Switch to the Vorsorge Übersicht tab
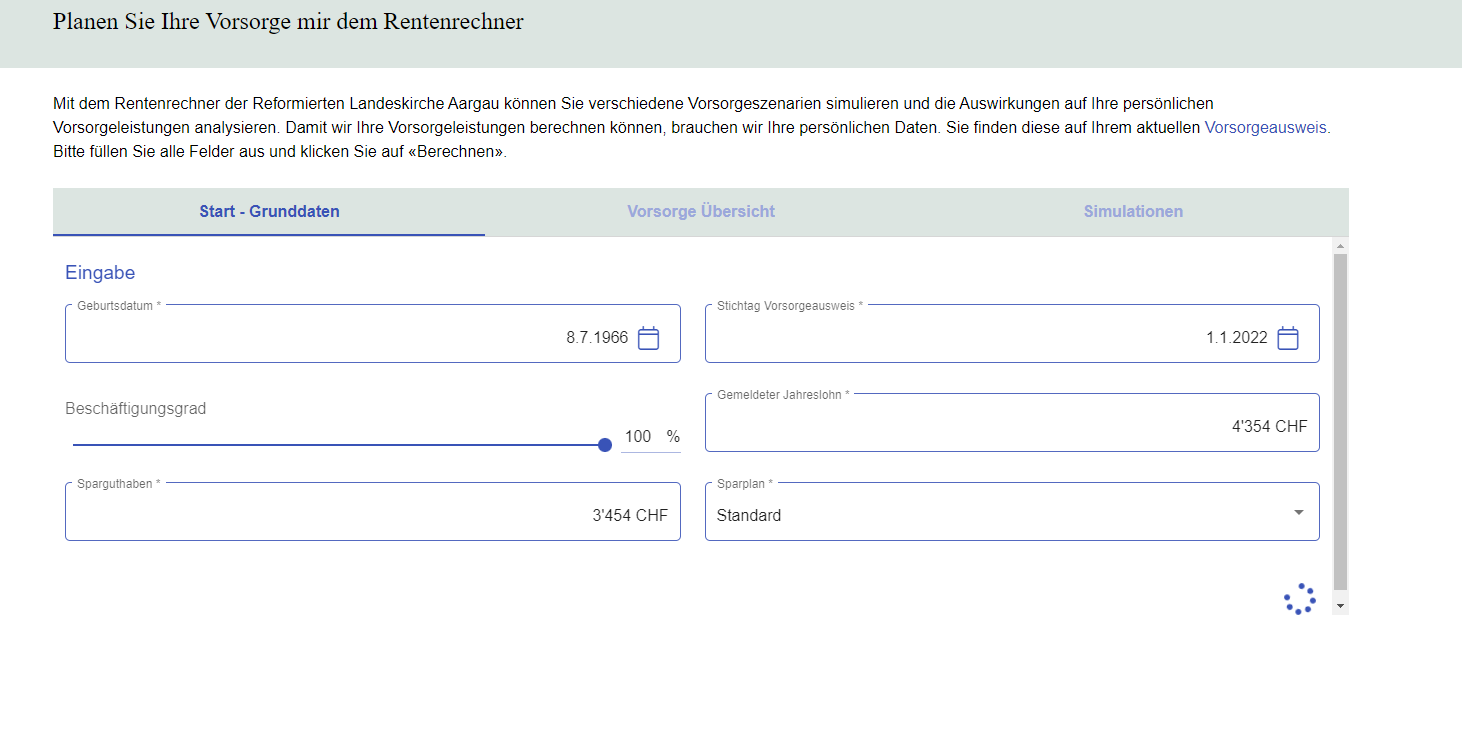The image size is (1462, 743). [x=700, y=212]
